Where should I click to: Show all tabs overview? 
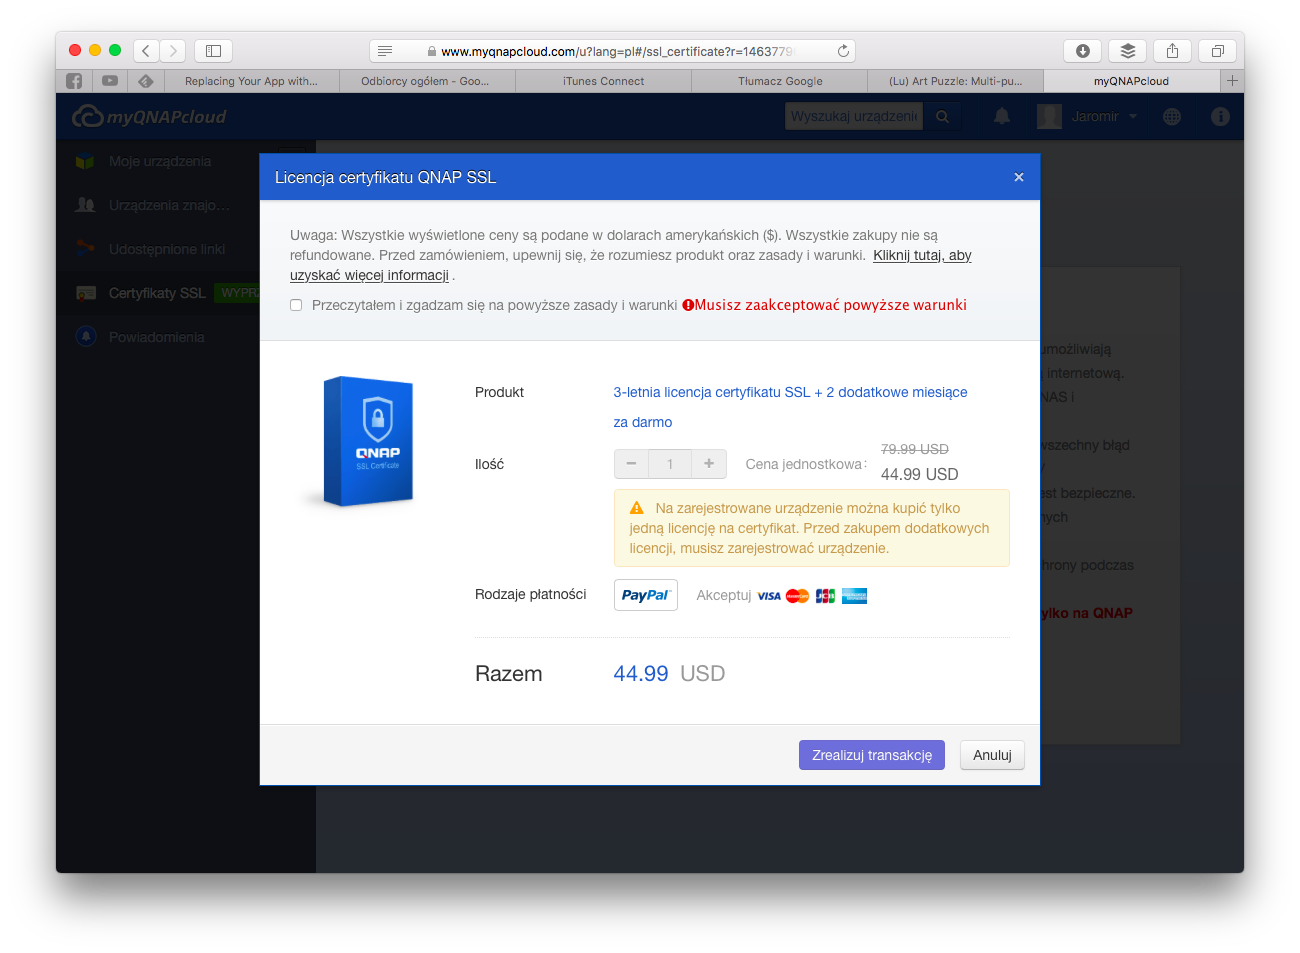[1217, 50]
